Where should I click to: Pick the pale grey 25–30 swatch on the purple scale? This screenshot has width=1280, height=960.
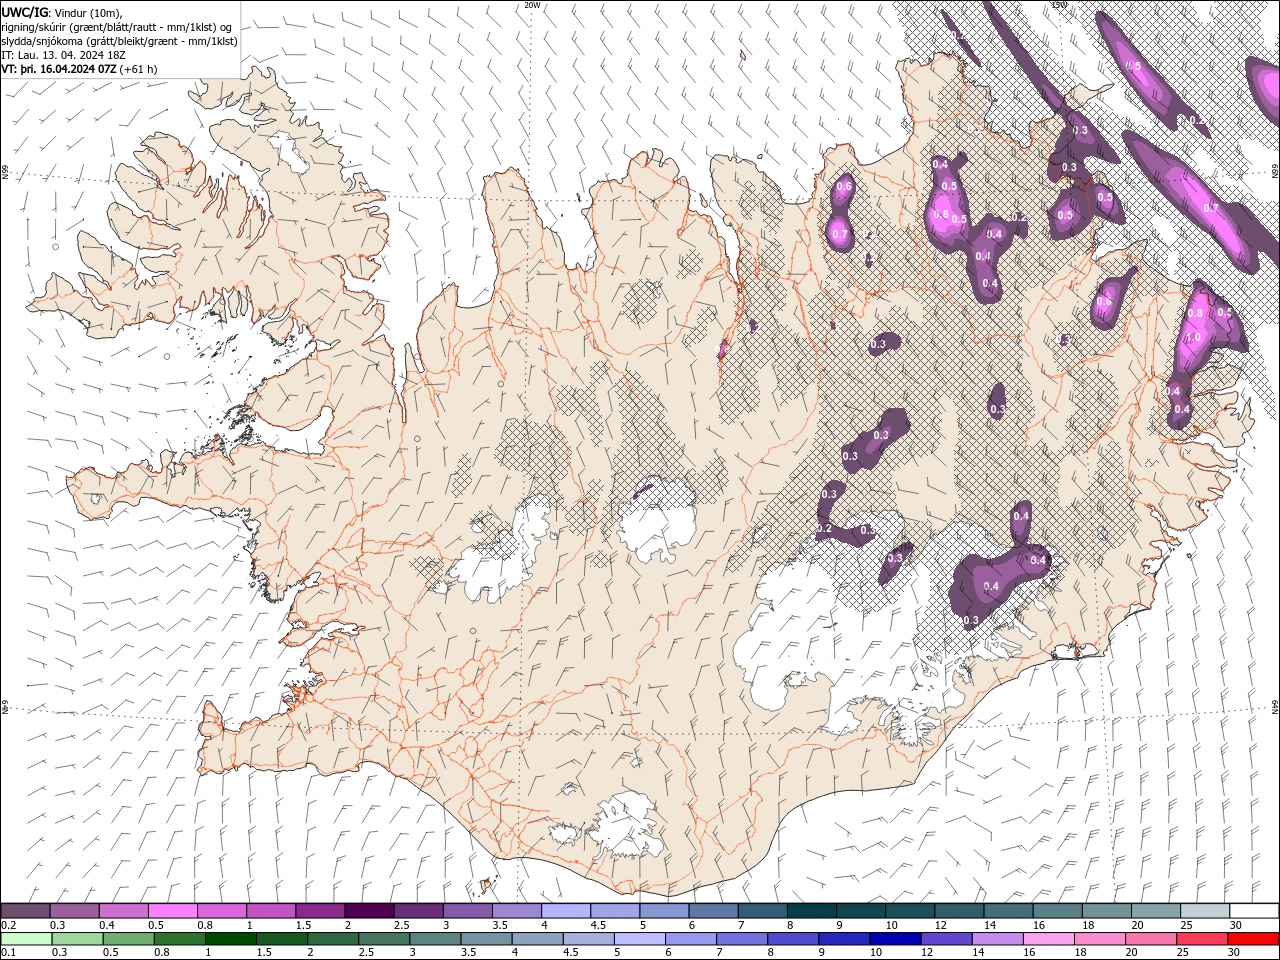(x=1205, y=911)
